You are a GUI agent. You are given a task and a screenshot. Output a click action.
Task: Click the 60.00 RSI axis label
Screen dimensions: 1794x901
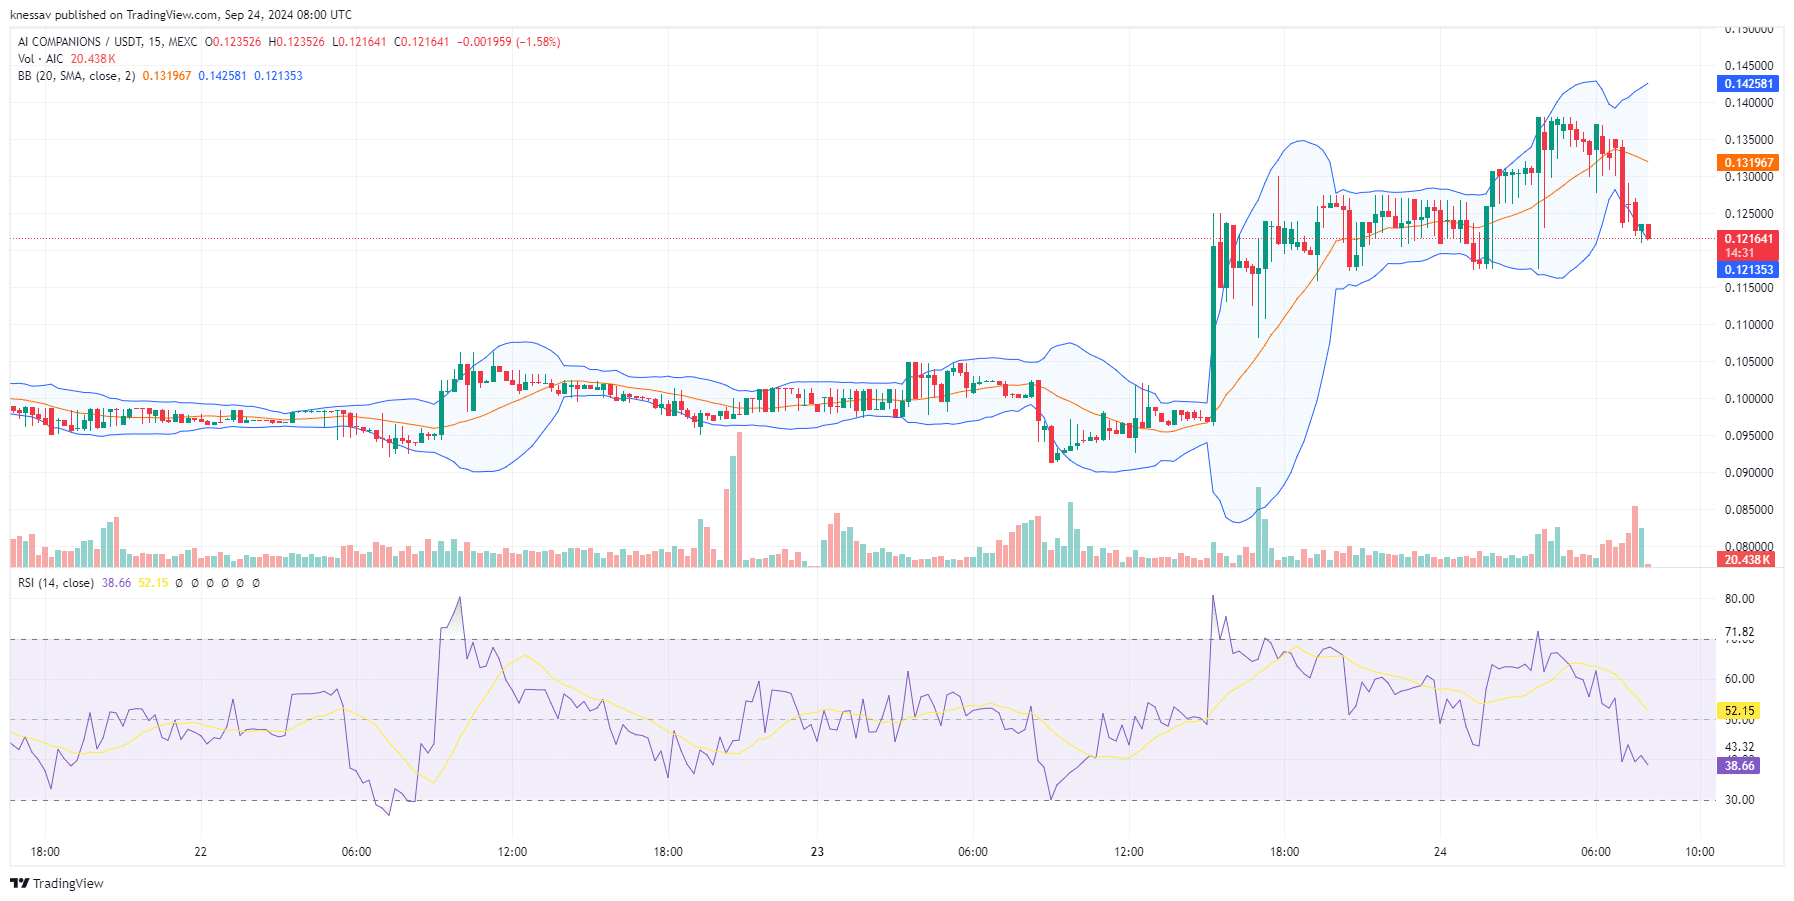point(1740,679)
